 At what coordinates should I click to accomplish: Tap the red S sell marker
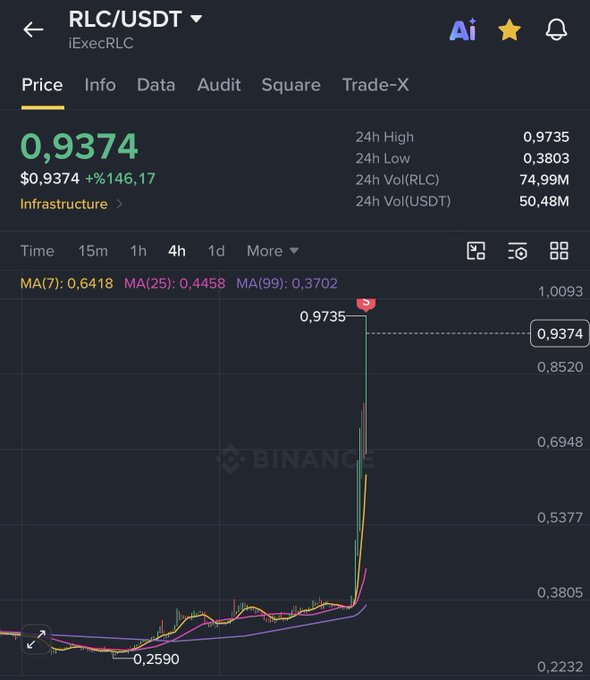(x=366, y=303)
